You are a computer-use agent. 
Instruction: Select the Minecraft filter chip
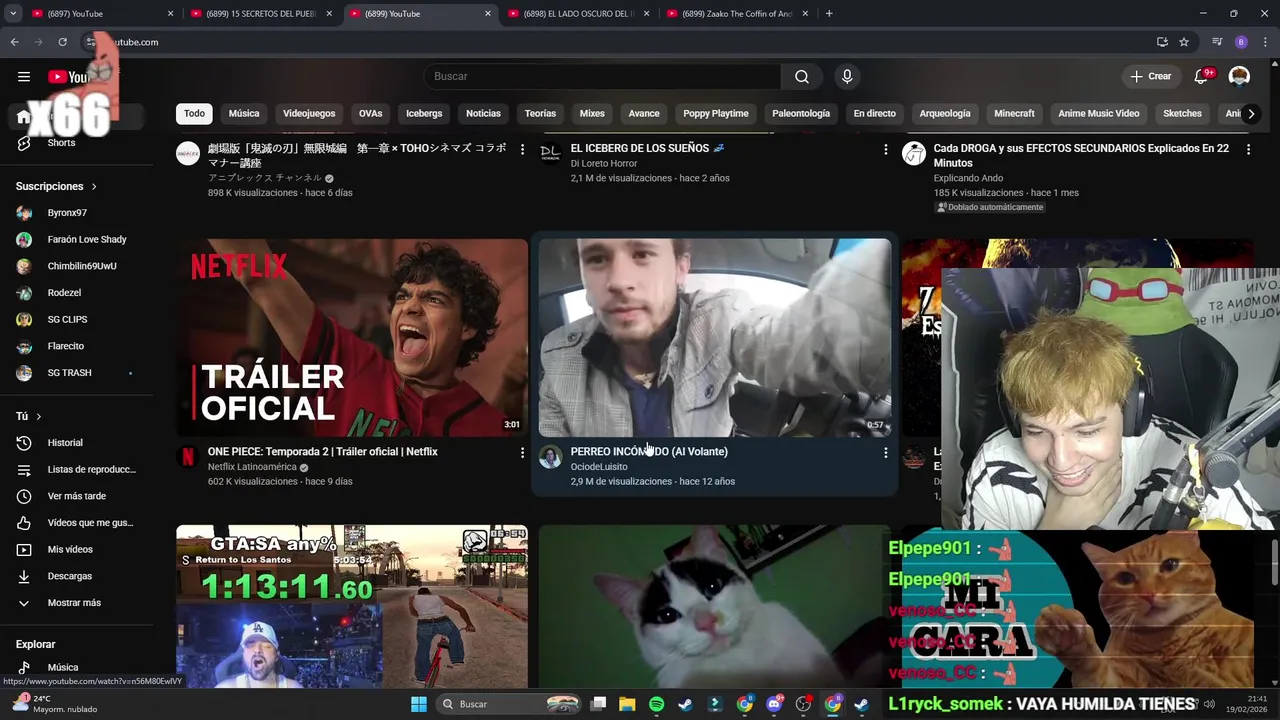coord(1014,114)
